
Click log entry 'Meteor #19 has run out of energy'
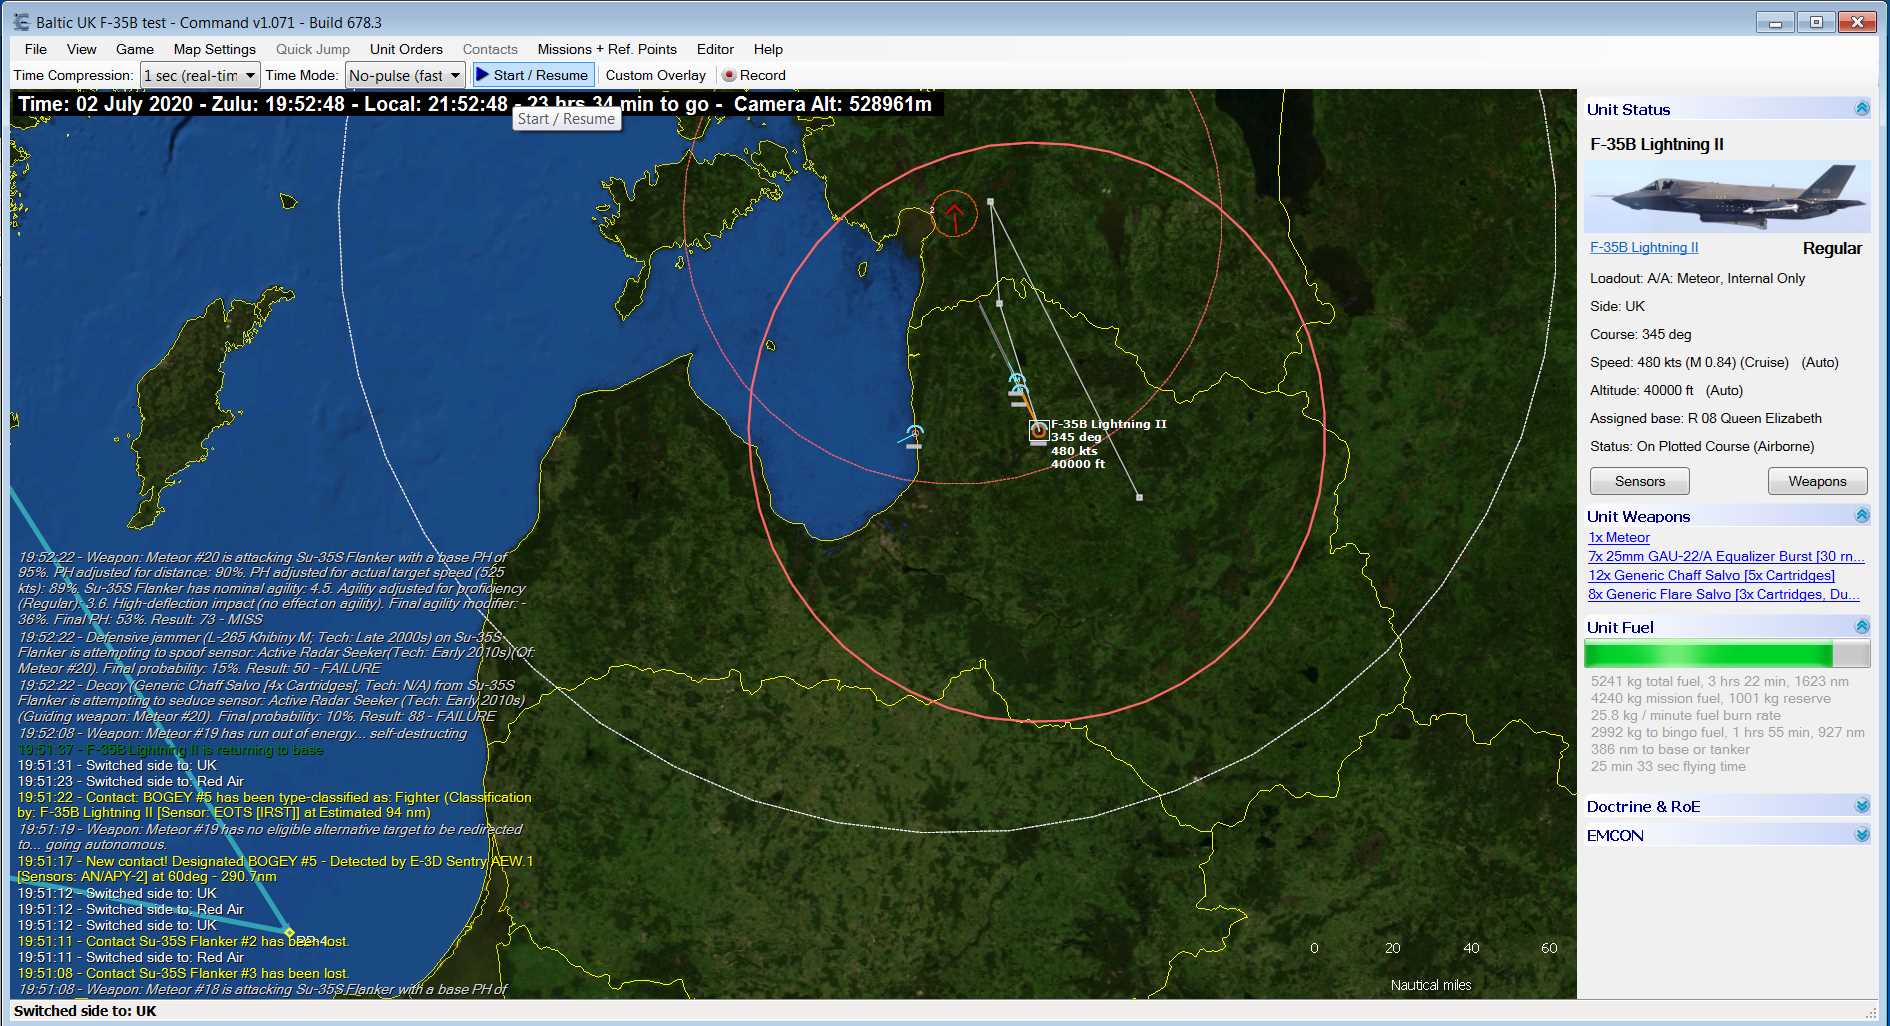click(242, 733)
